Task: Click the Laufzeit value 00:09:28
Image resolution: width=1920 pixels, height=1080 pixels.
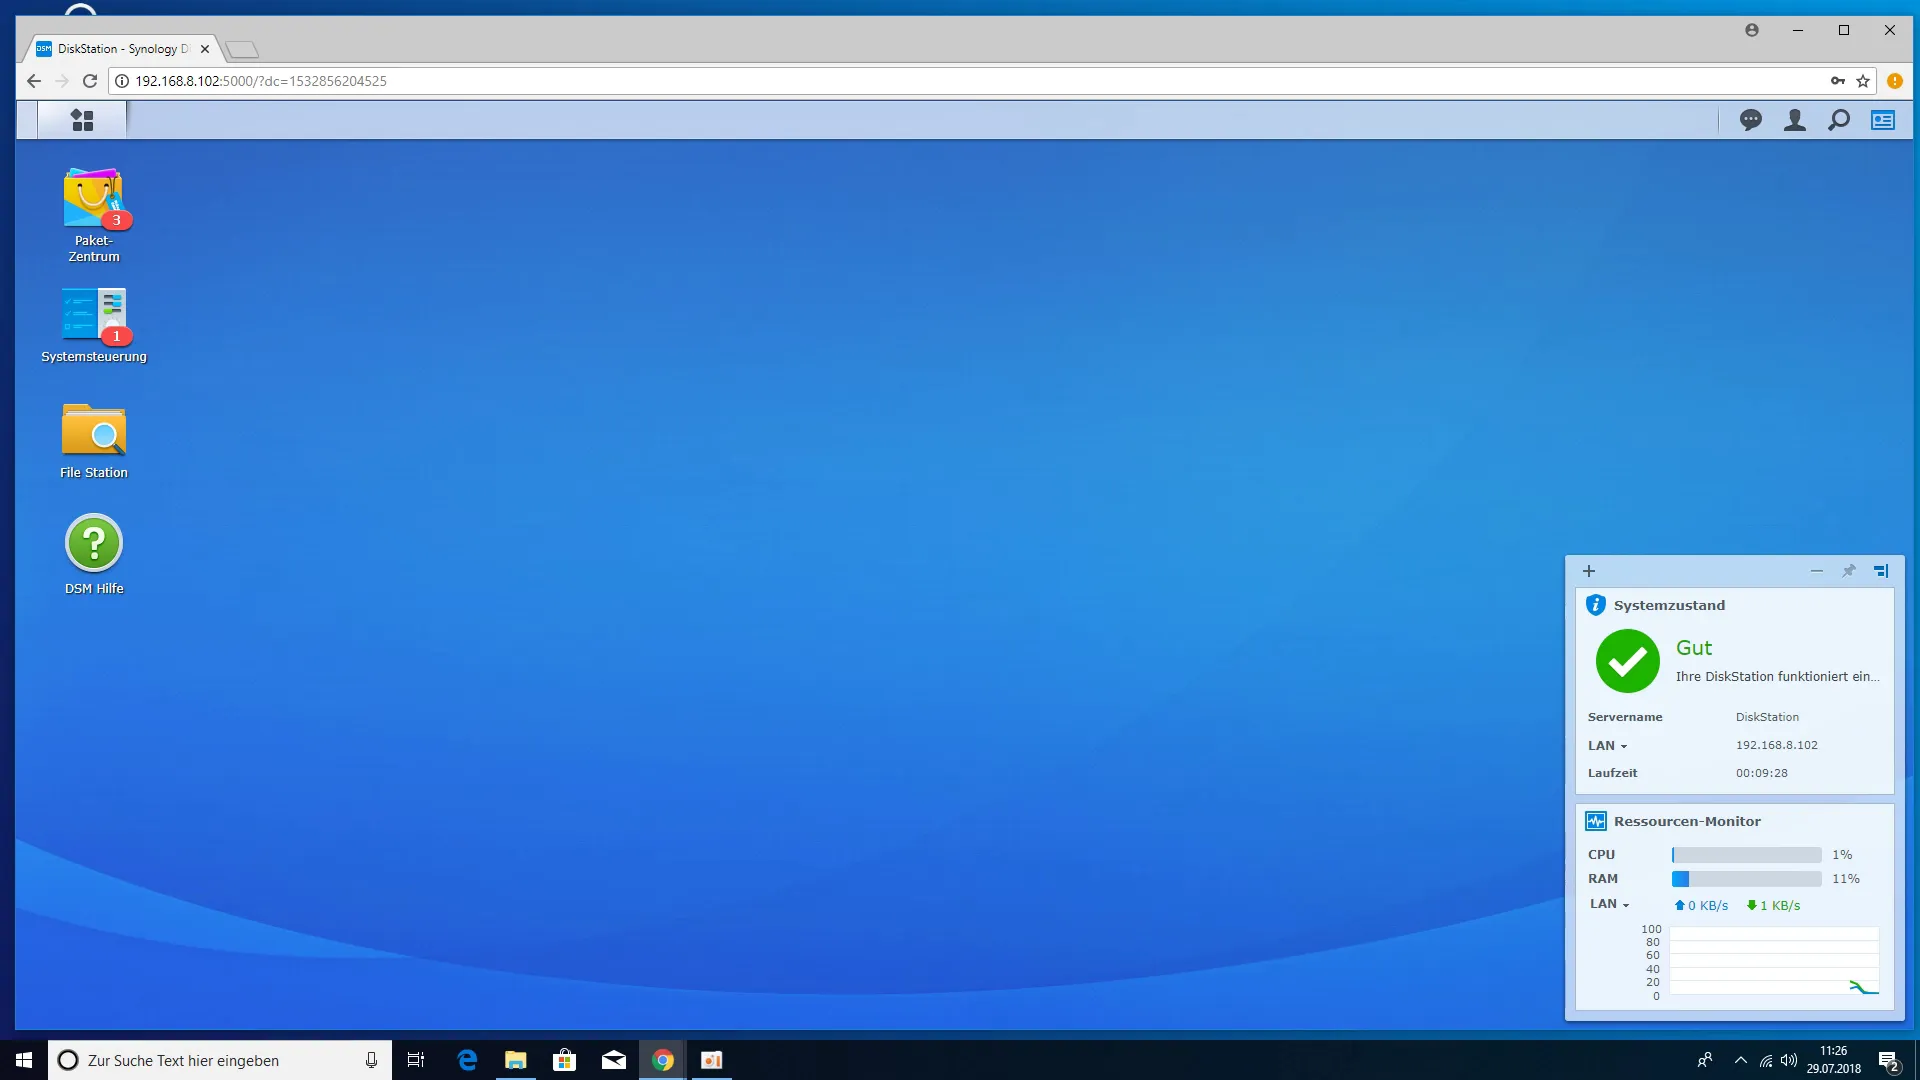Action: pos(1762,773)
